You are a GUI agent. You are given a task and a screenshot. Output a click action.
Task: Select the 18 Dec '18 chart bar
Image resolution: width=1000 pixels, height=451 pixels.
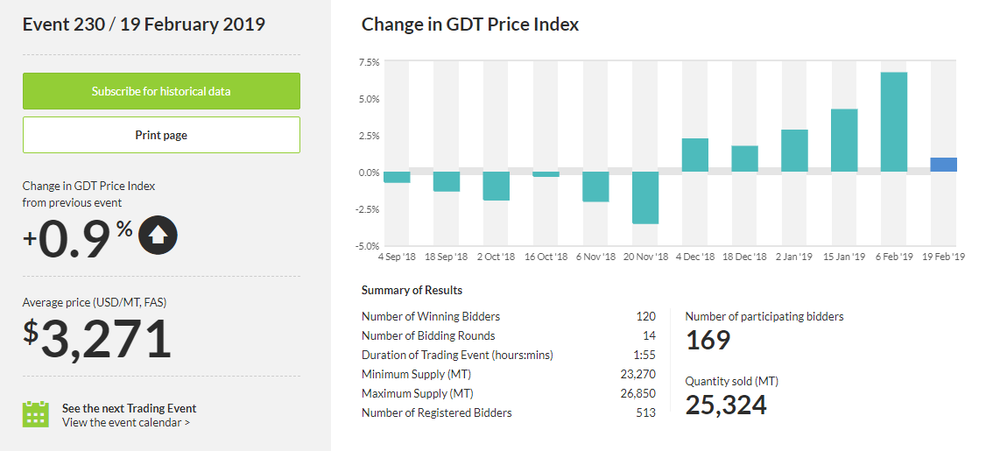[x=745, y=159]
